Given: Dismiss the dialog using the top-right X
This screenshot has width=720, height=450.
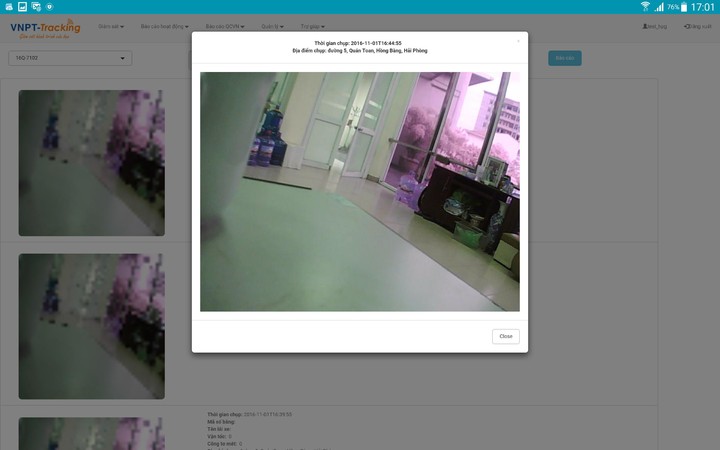Looking at the screenshot, I should tap(518, 41).
